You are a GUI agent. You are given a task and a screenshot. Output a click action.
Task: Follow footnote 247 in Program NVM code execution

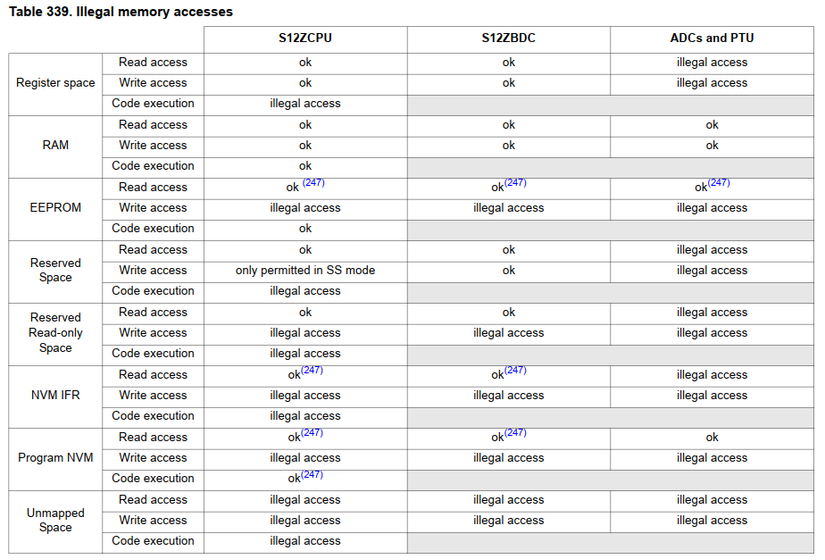(x=313, y=475)
